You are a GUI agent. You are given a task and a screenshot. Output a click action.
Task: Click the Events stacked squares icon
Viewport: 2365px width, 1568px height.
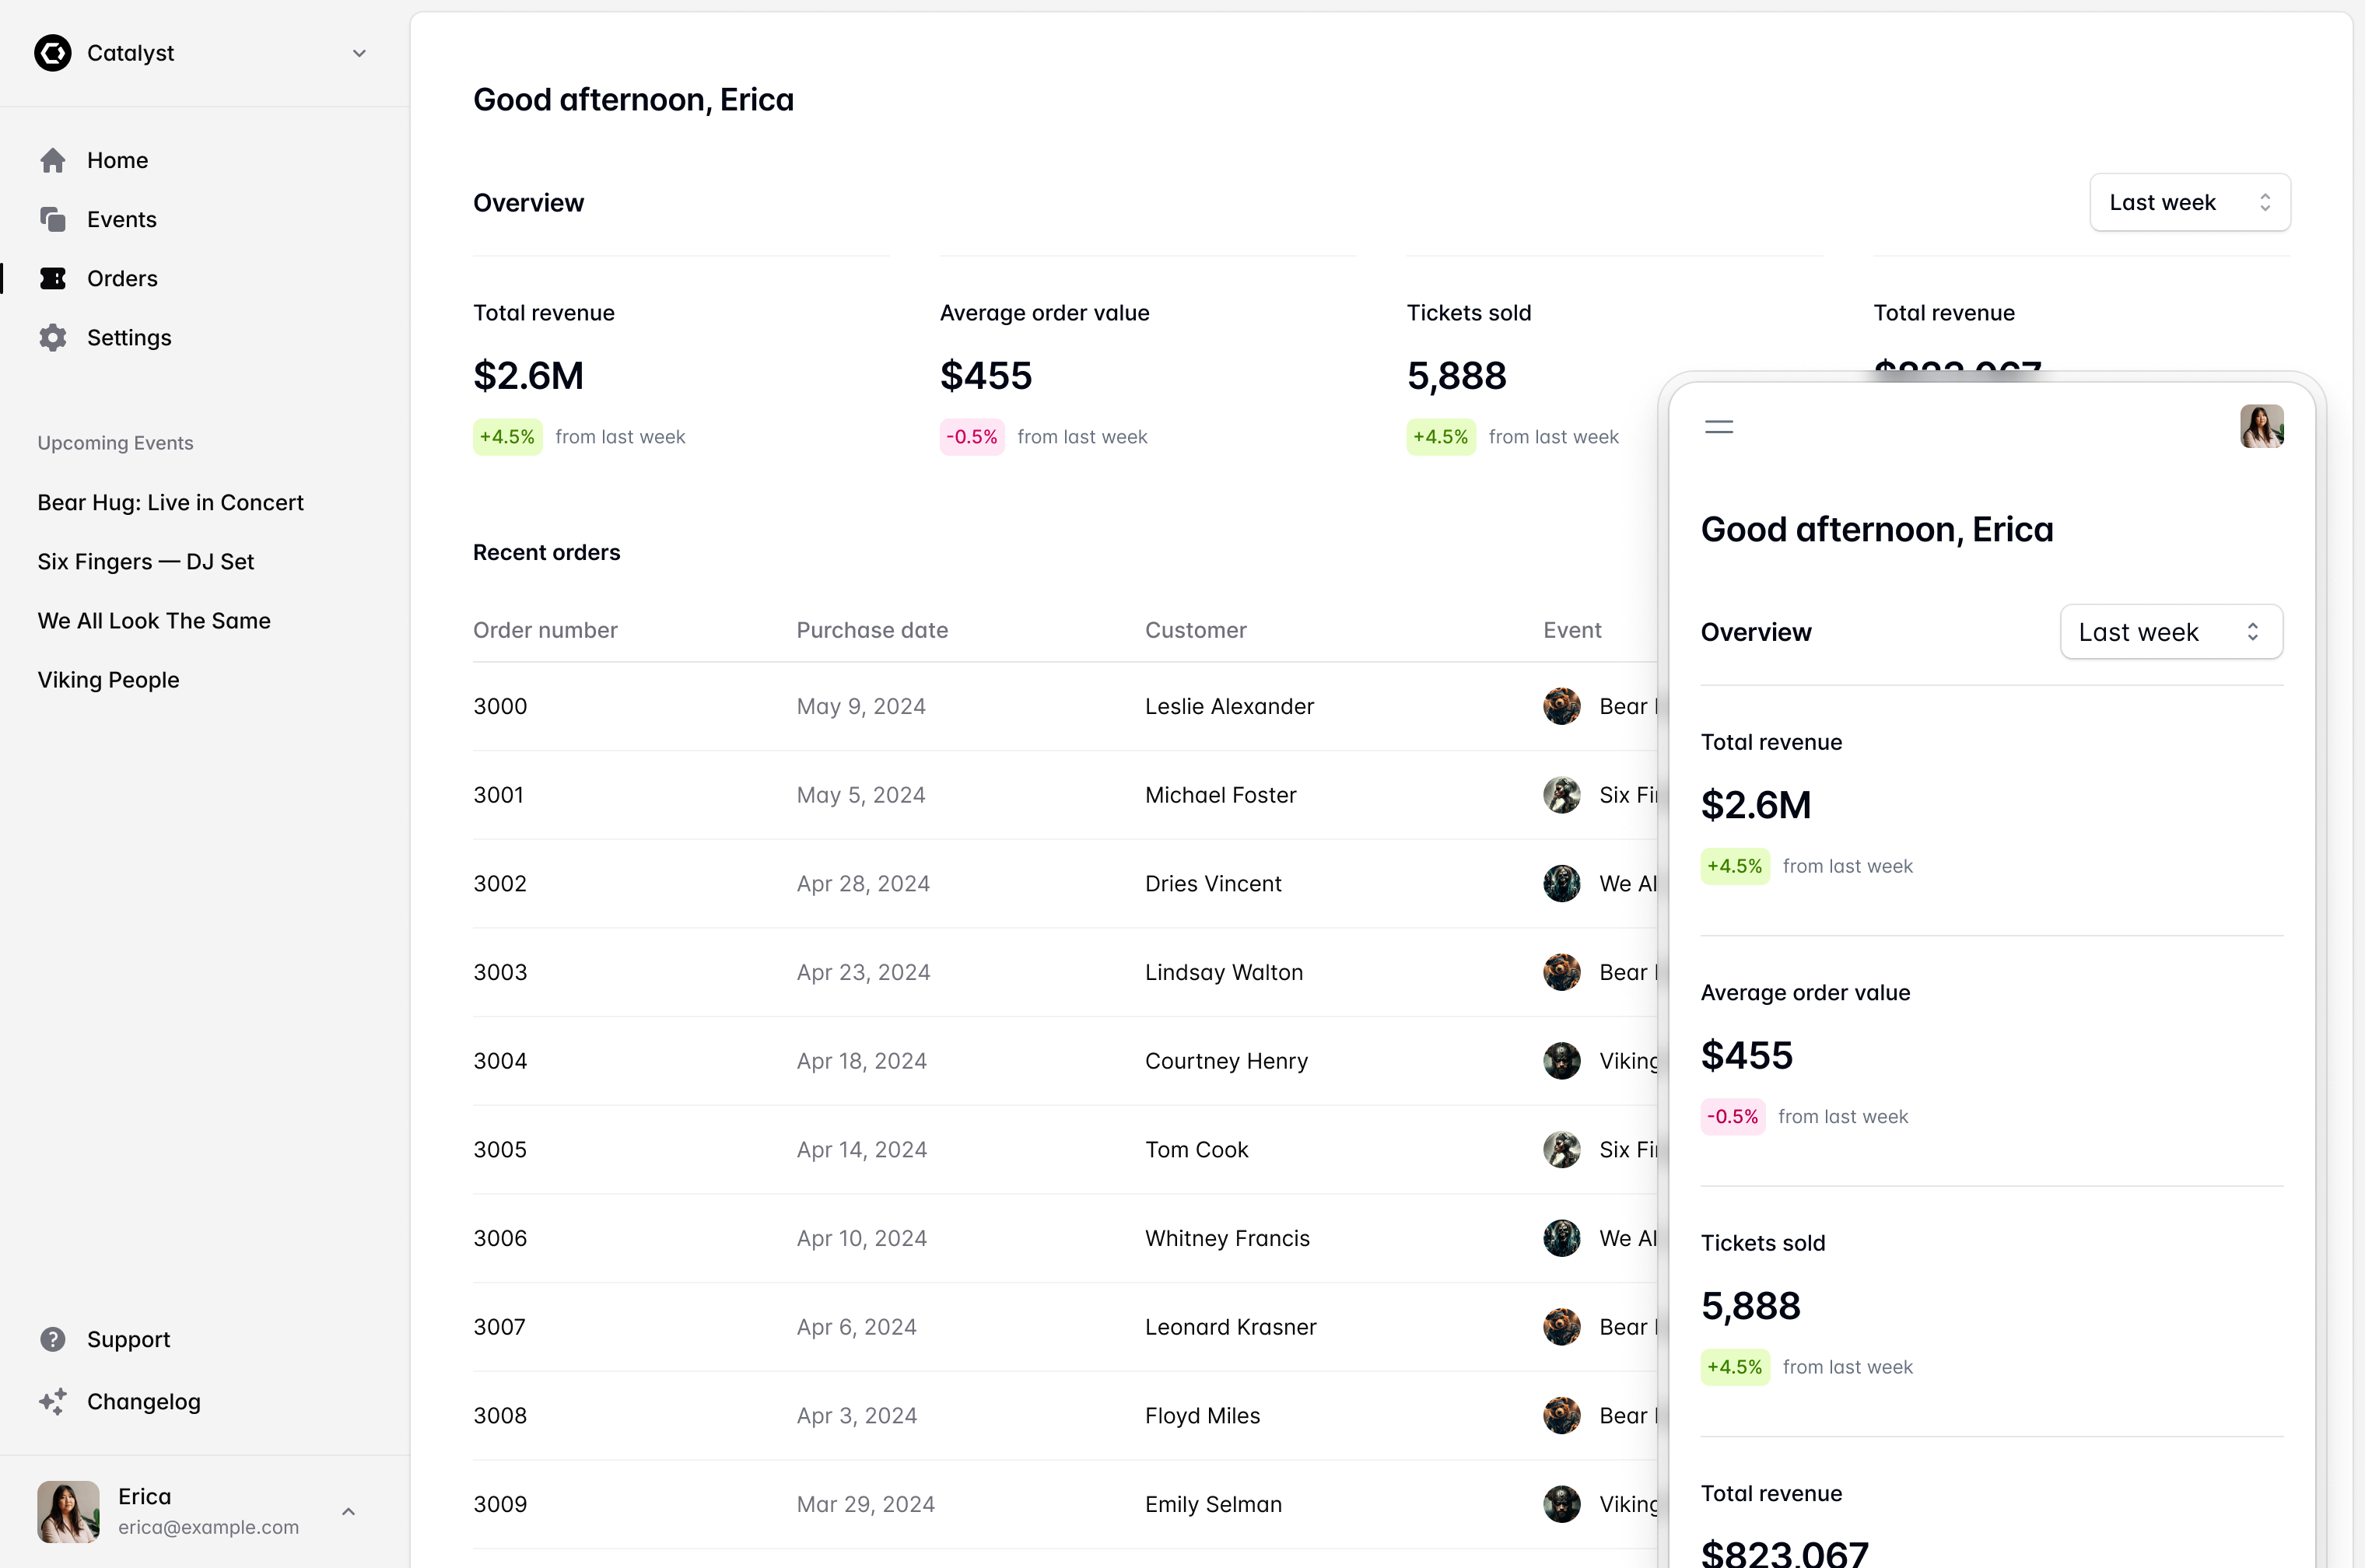pyautogui.click(x=53, y=219)
